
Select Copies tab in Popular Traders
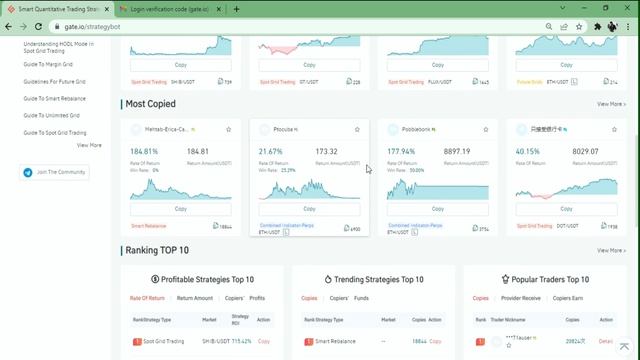coord(480,298)
